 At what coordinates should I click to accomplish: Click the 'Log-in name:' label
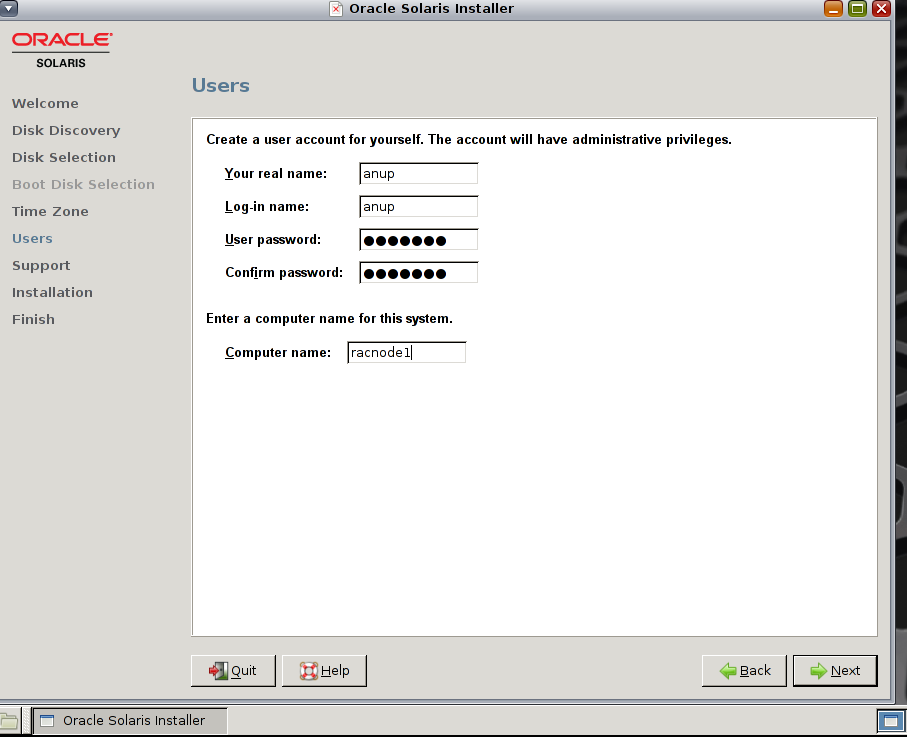click(267, 207)
